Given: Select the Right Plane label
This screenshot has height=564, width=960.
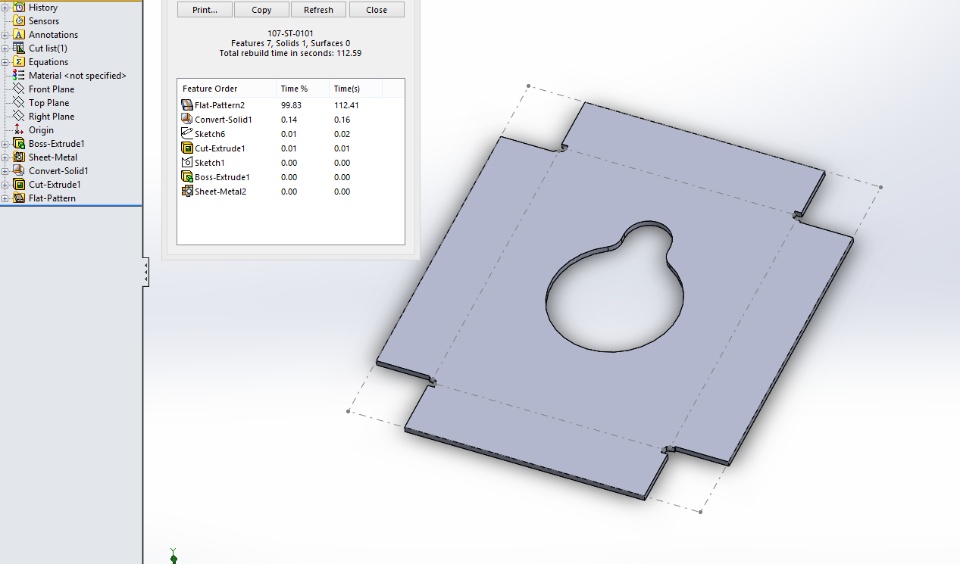Looking at the screenshot, I should [x=51, y=116].
